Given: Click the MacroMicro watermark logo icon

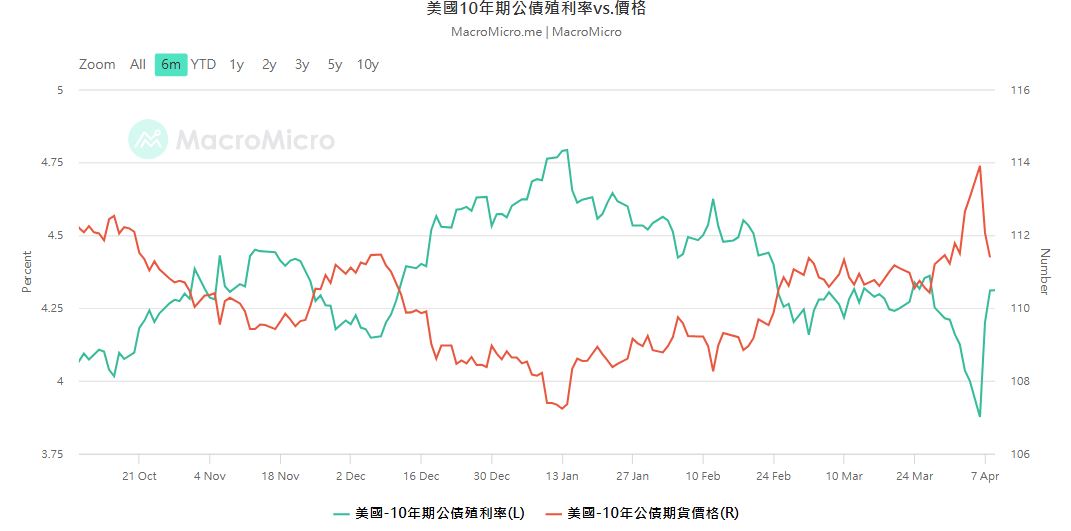Looking at the screenshot, I should click(x=148, y=139).
